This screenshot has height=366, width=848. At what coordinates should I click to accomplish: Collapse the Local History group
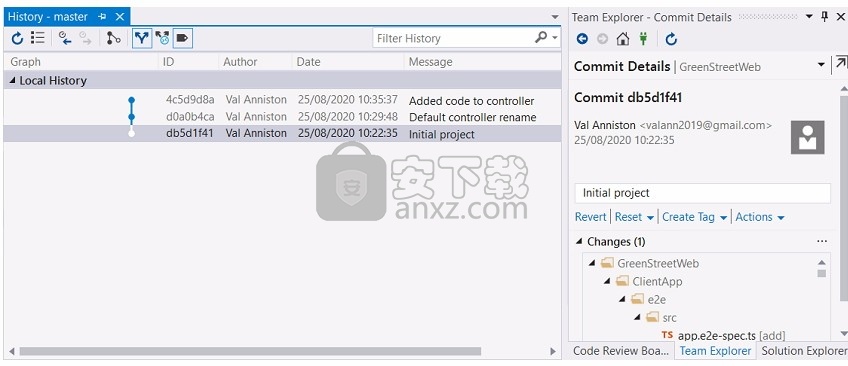(x=12, y=81)
